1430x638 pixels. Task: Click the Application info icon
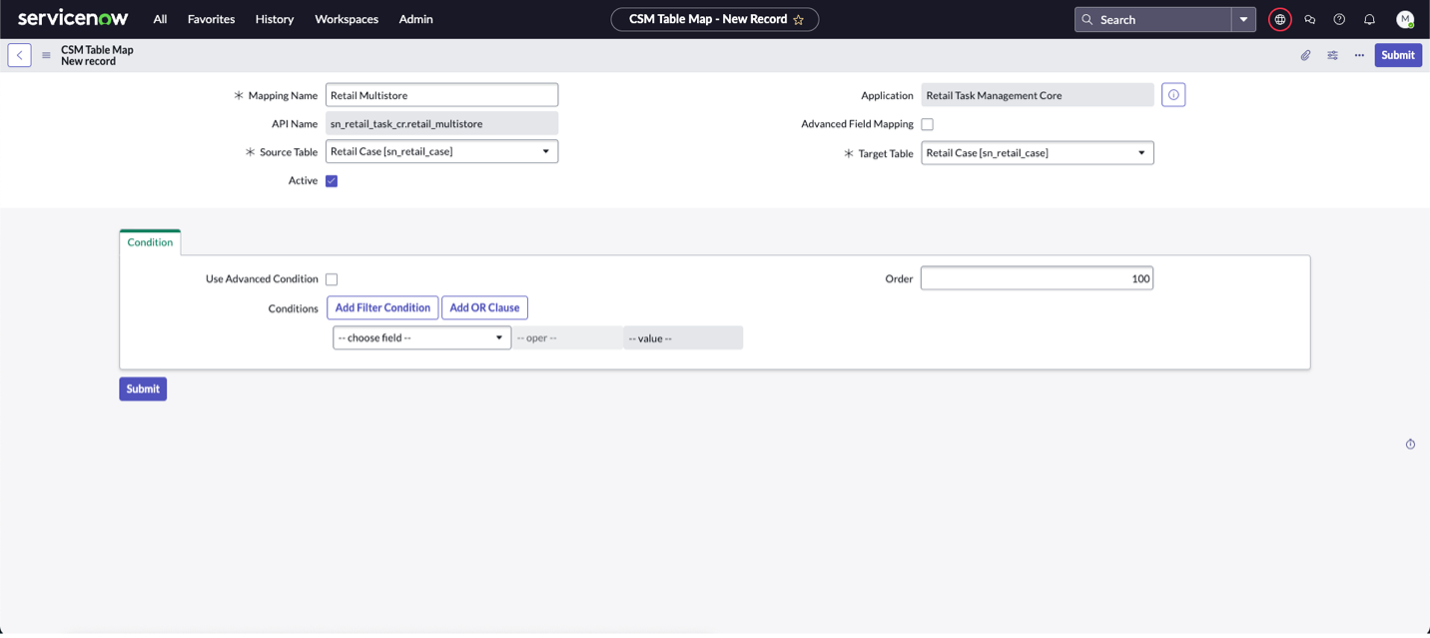(1174, 95)
